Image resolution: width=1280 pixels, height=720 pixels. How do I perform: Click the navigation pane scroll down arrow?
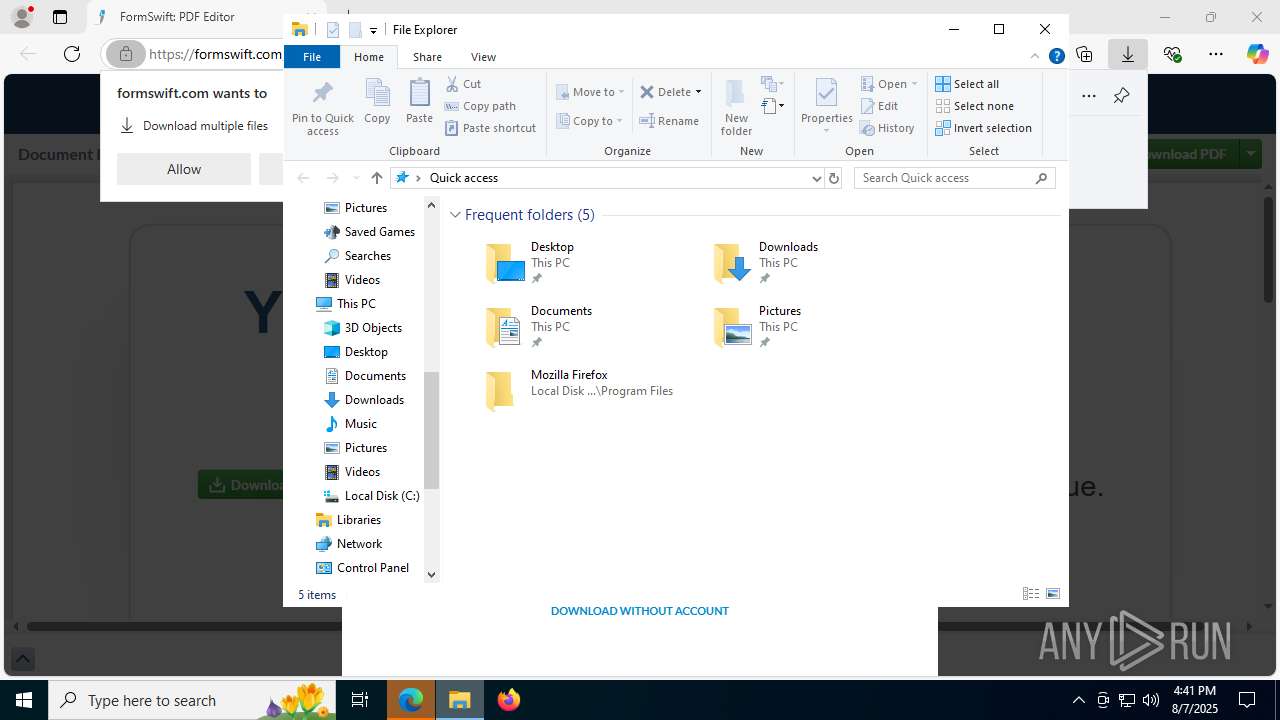pos(432,574)
